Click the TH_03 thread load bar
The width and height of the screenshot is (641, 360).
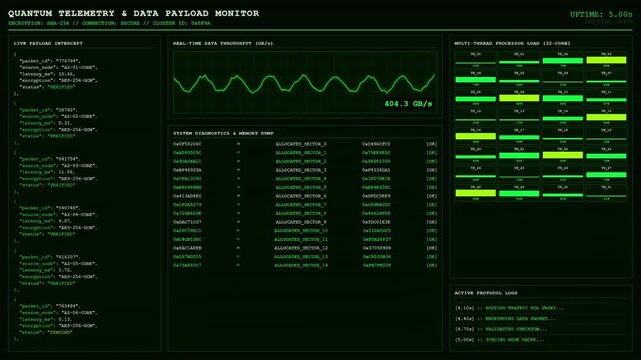(x=606, y=60)
